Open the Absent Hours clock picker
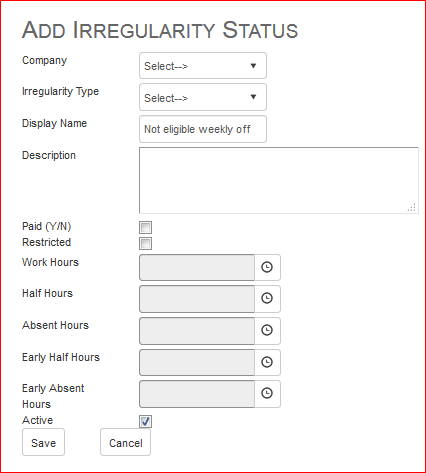Viewport: 426px width, 473px height. (x=267, y=330)
